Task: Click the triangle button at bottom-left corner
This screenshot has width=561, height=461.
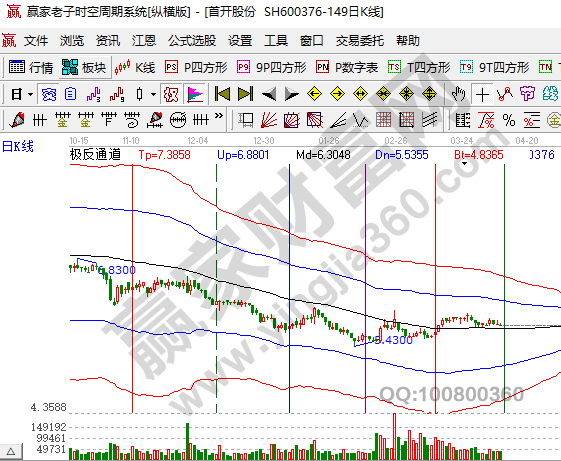Action: (x=10, y=451)
